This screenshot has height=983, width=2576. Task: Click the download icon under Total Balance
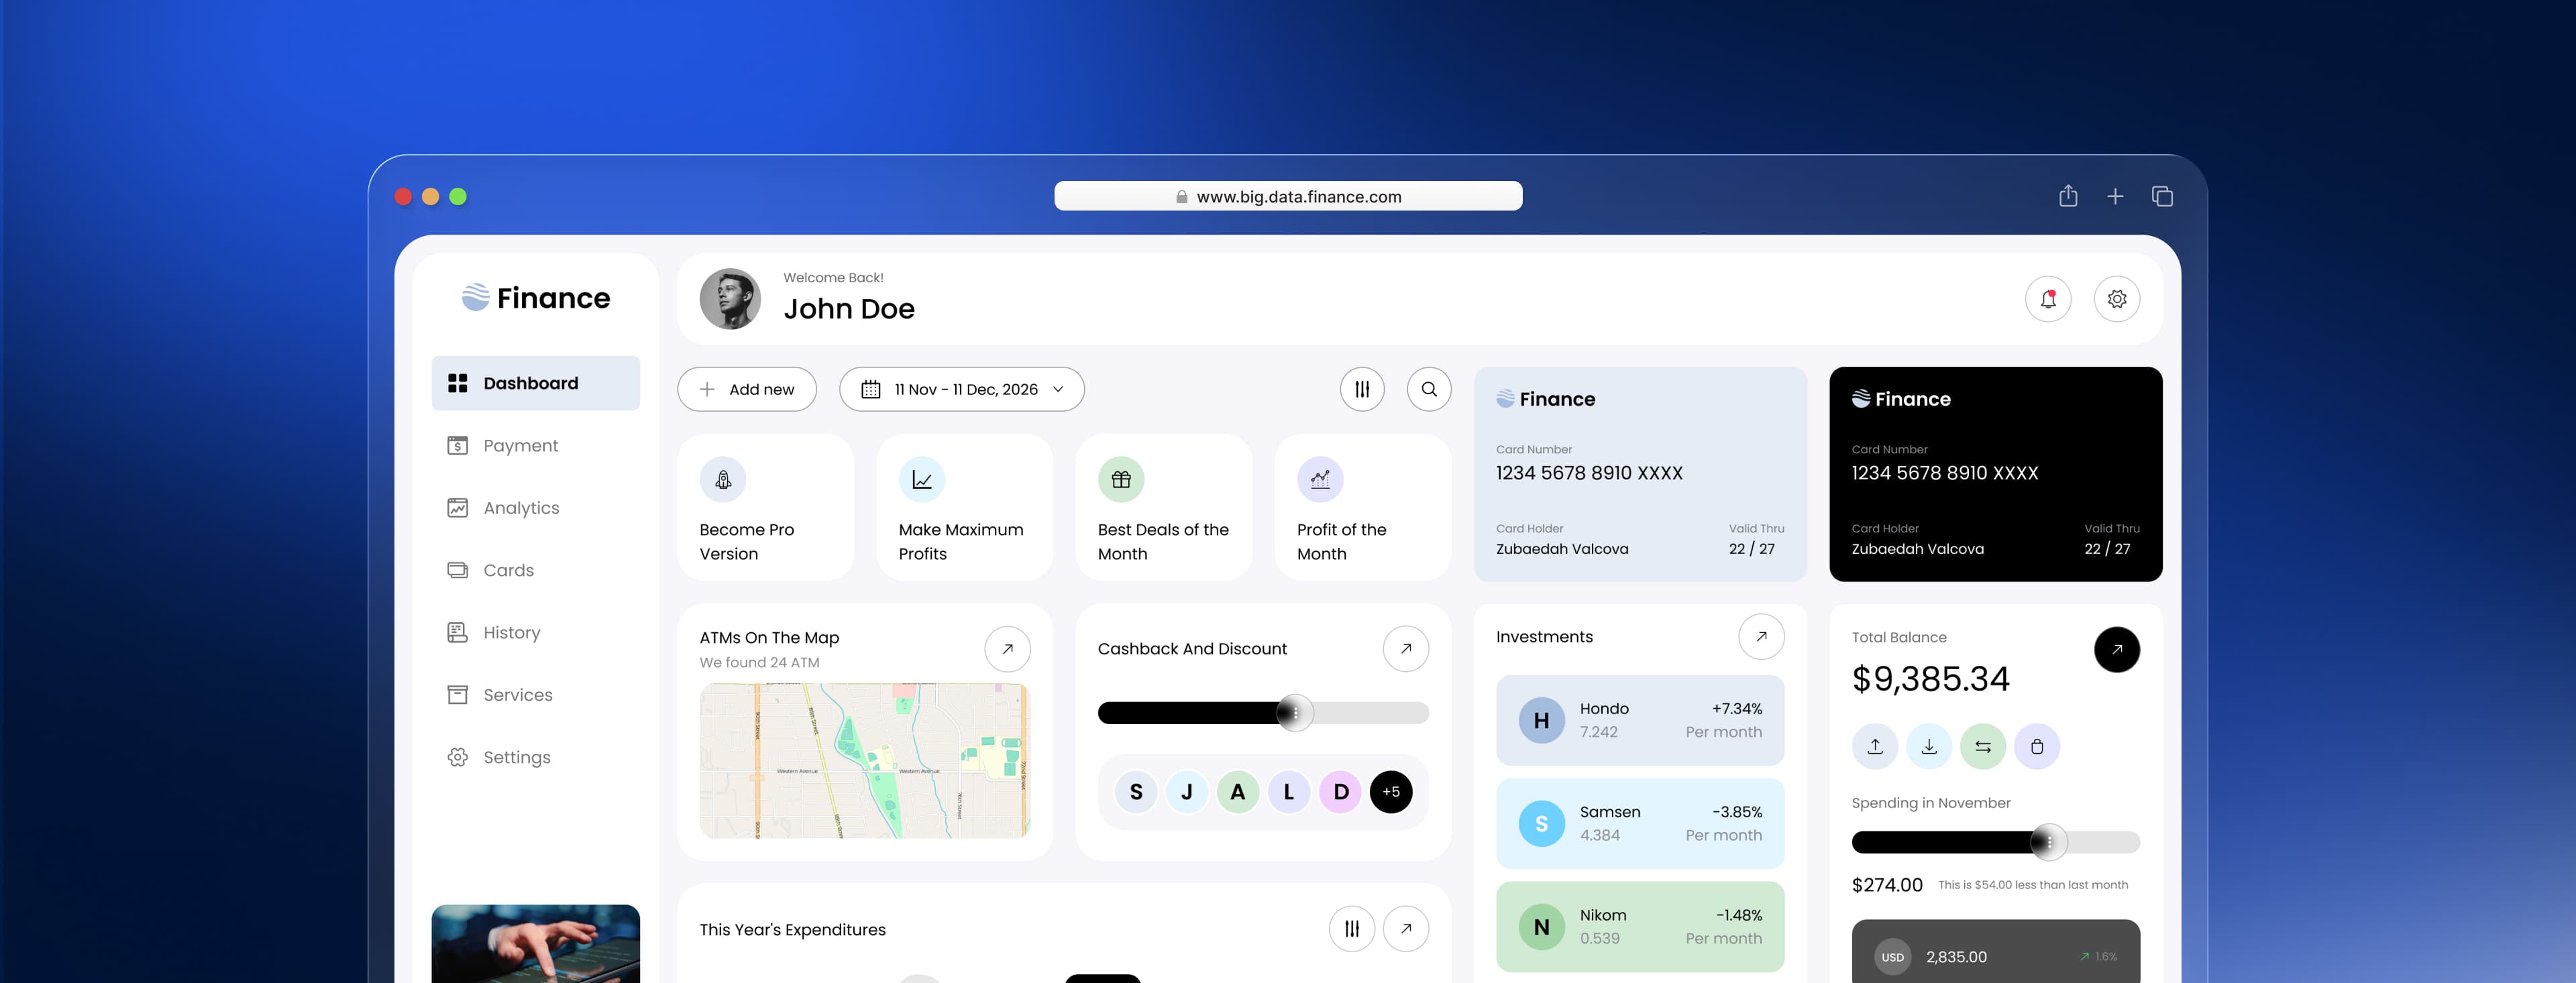point(1929,747)
